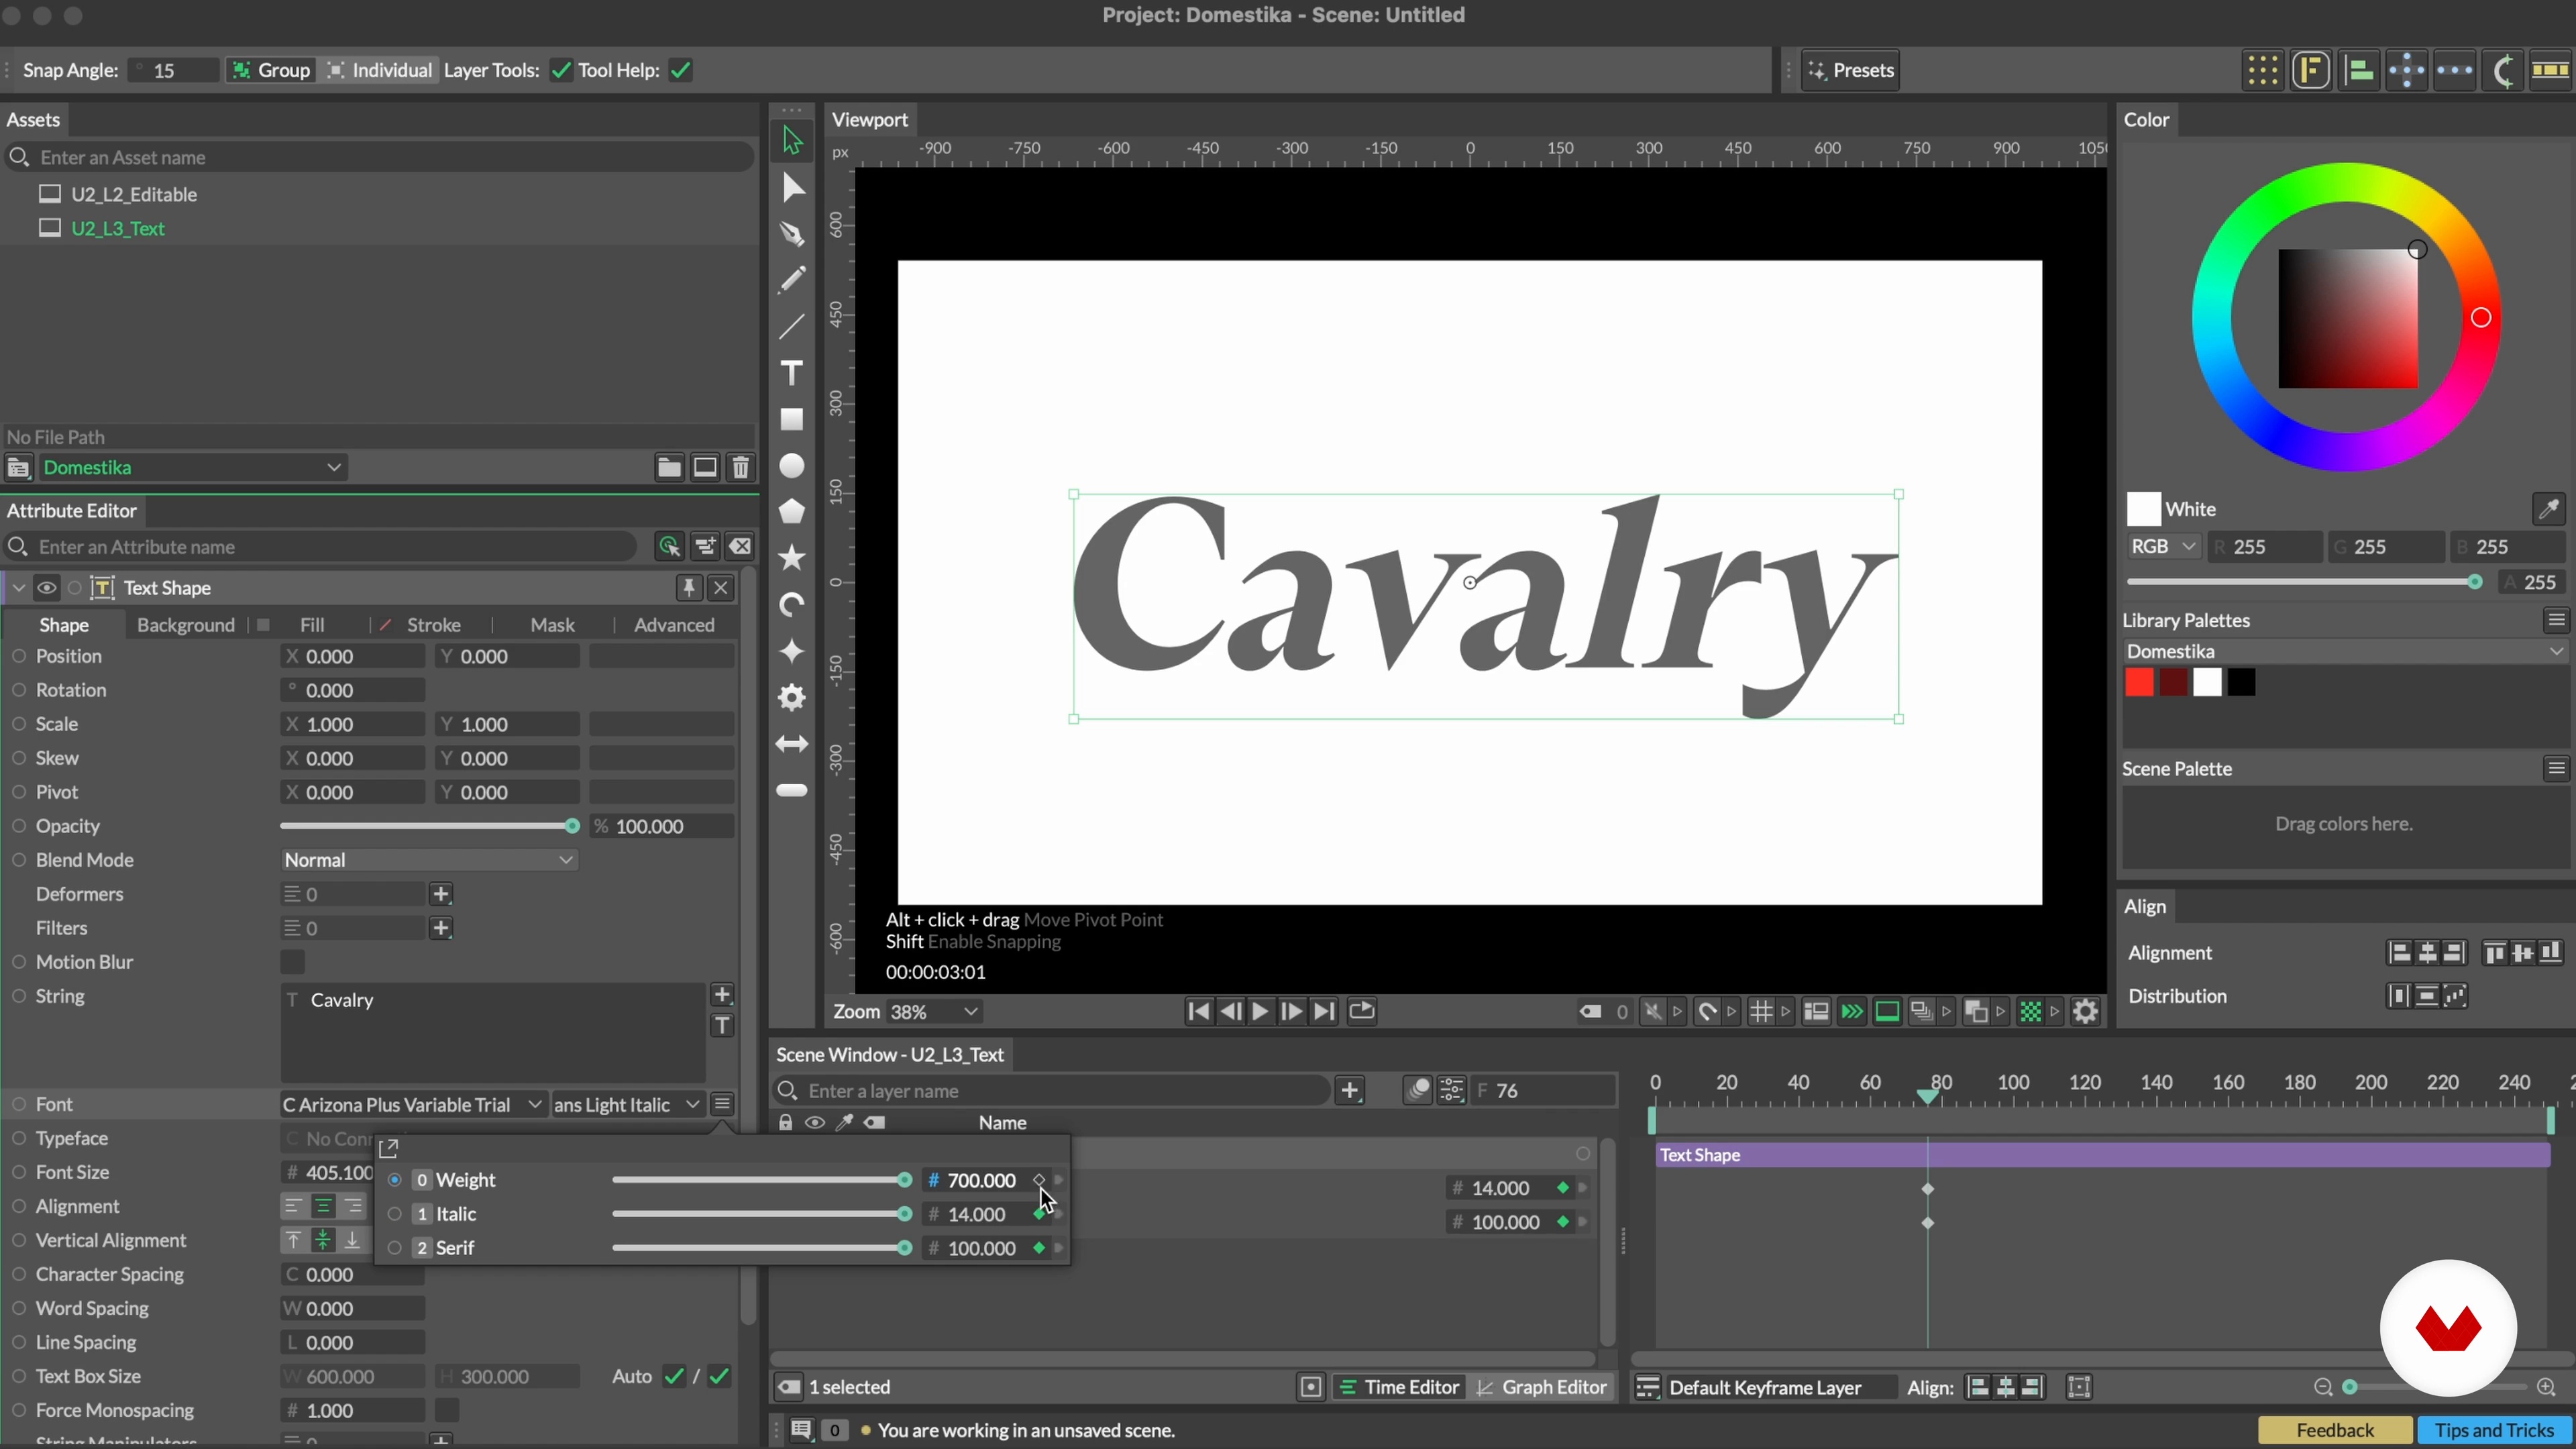
Task: Select the Line tool
Action: click(792, 327)
